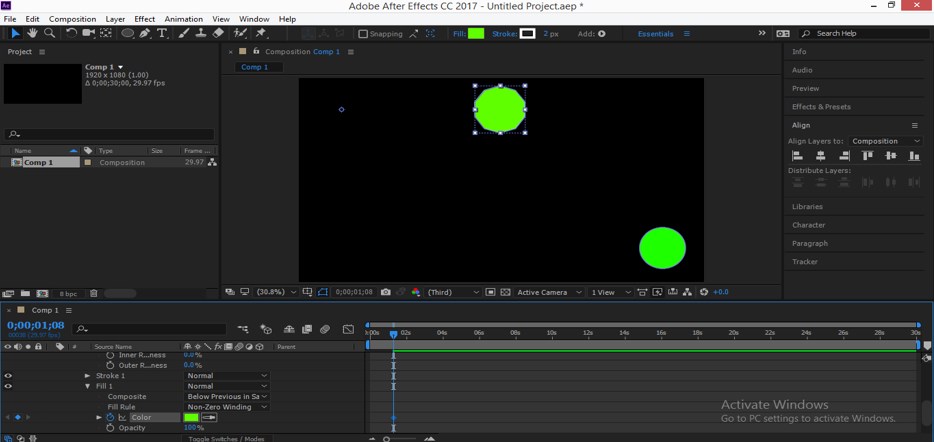Hide Fill 1 with its eye icon
This screenshot has width=934, height=442.
click(8, 386)
